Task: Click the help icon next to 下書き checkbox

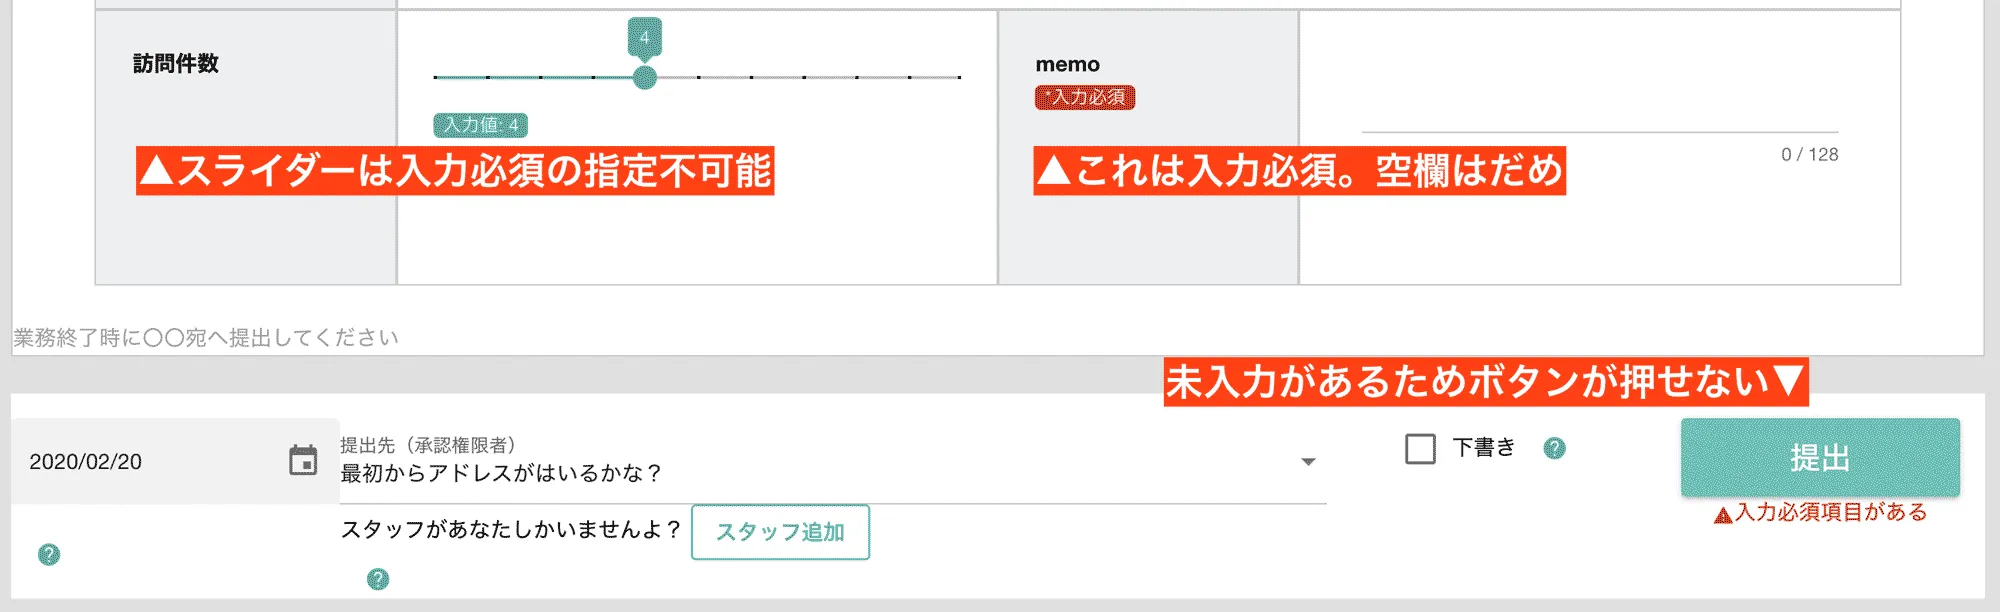Action: [1553, 450]
